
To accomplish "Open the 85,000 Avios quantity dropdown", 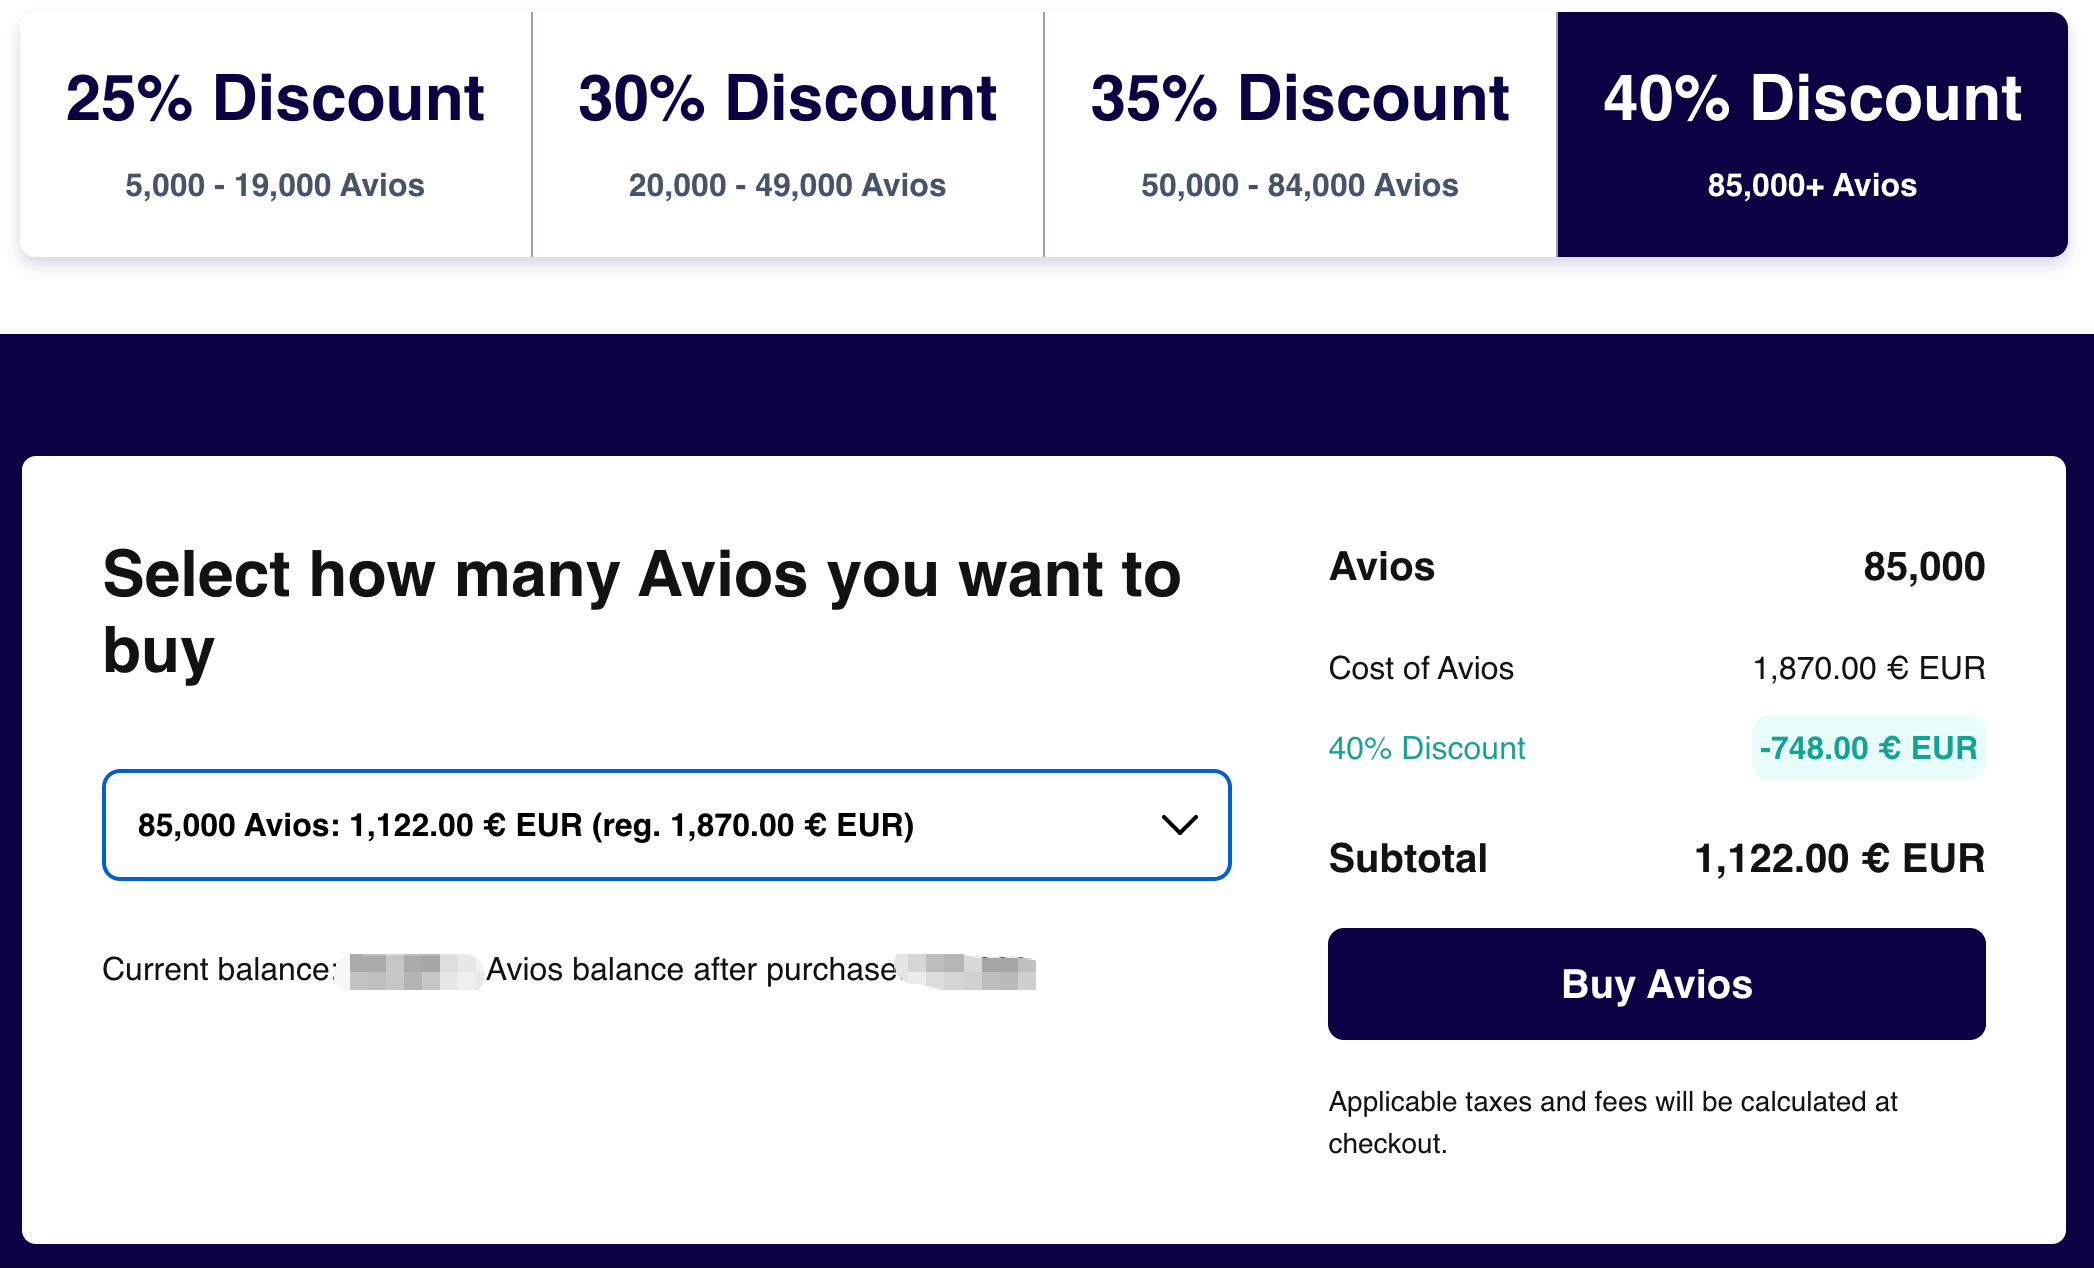I will coord(665,825).
